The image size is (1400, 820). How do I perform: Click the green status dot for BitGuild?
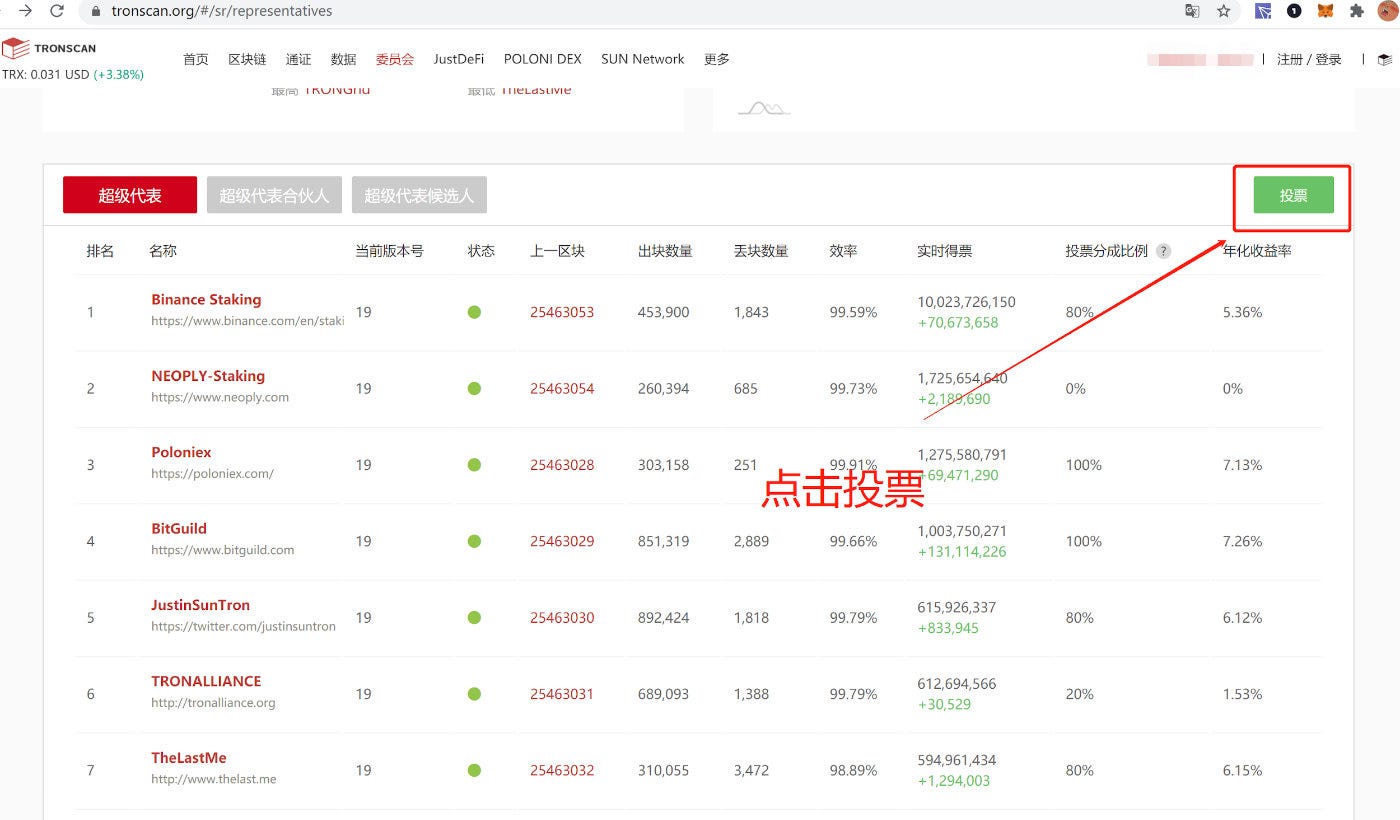pos(474,541)
